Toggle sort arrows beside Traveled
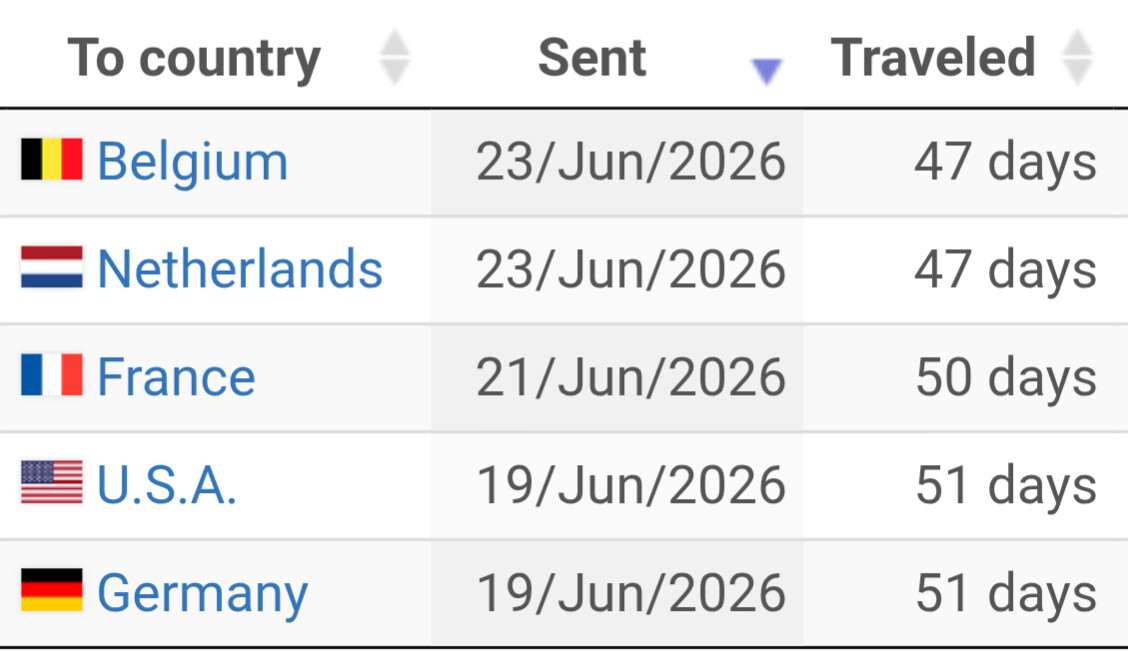This screenshot has width=1128, height=652. 1077,58
